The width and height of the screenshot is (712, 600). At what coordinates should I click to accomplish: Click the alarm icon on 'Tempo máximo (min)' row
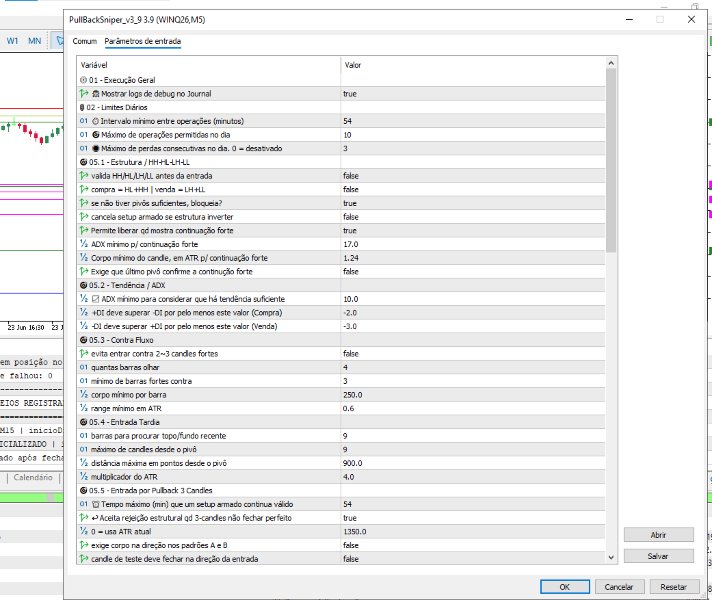[96, 504]
